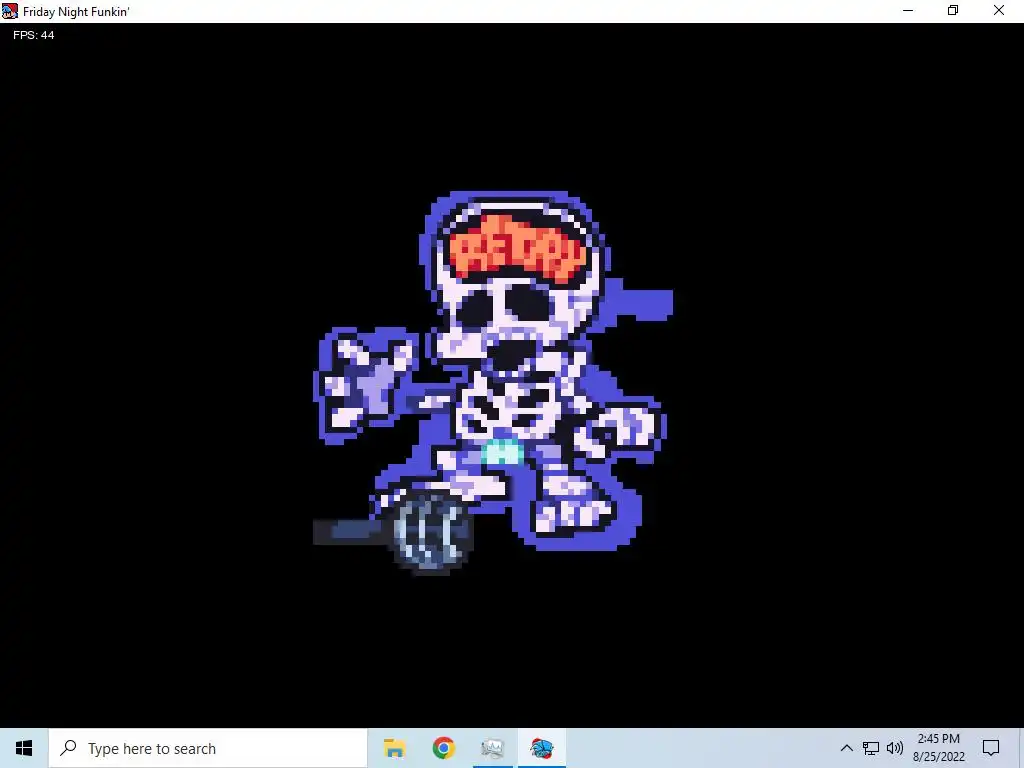The width and height of the screenshot is (1024, 768).
Task: Close the Friday Night Funkin' window
Action: coord(999,10)
